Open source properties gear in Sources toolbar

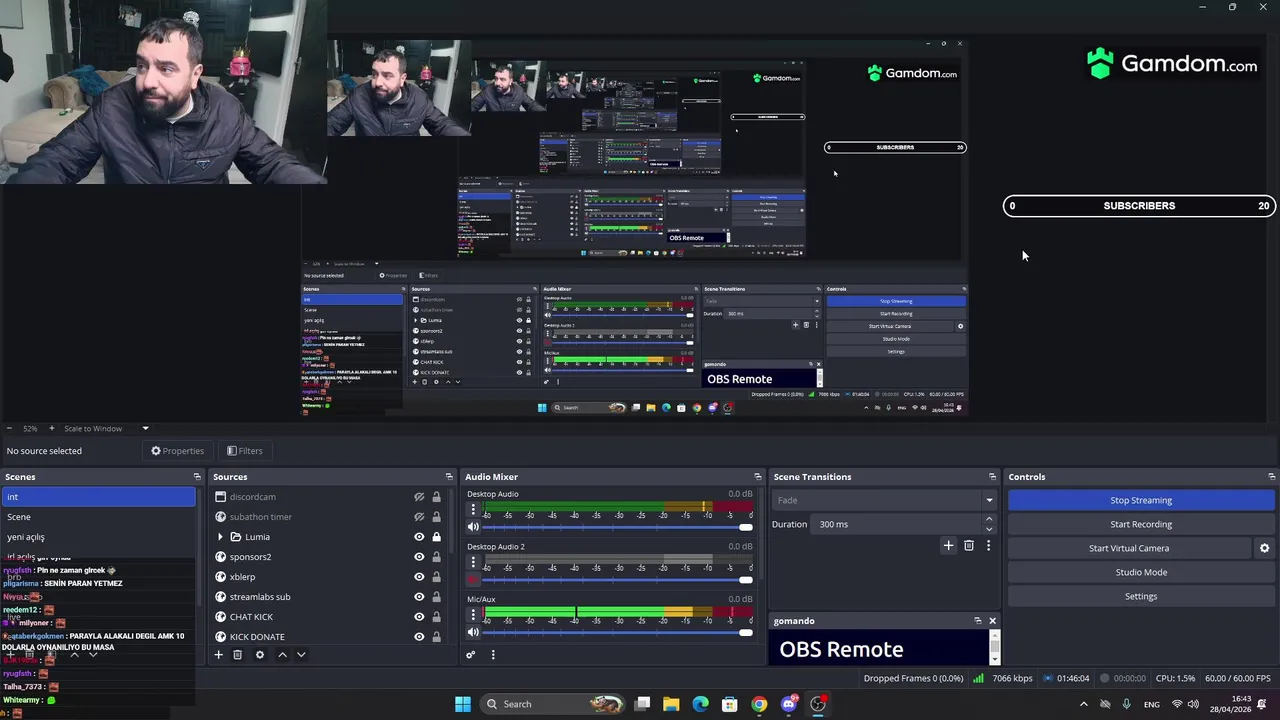[x=260, y=655]
